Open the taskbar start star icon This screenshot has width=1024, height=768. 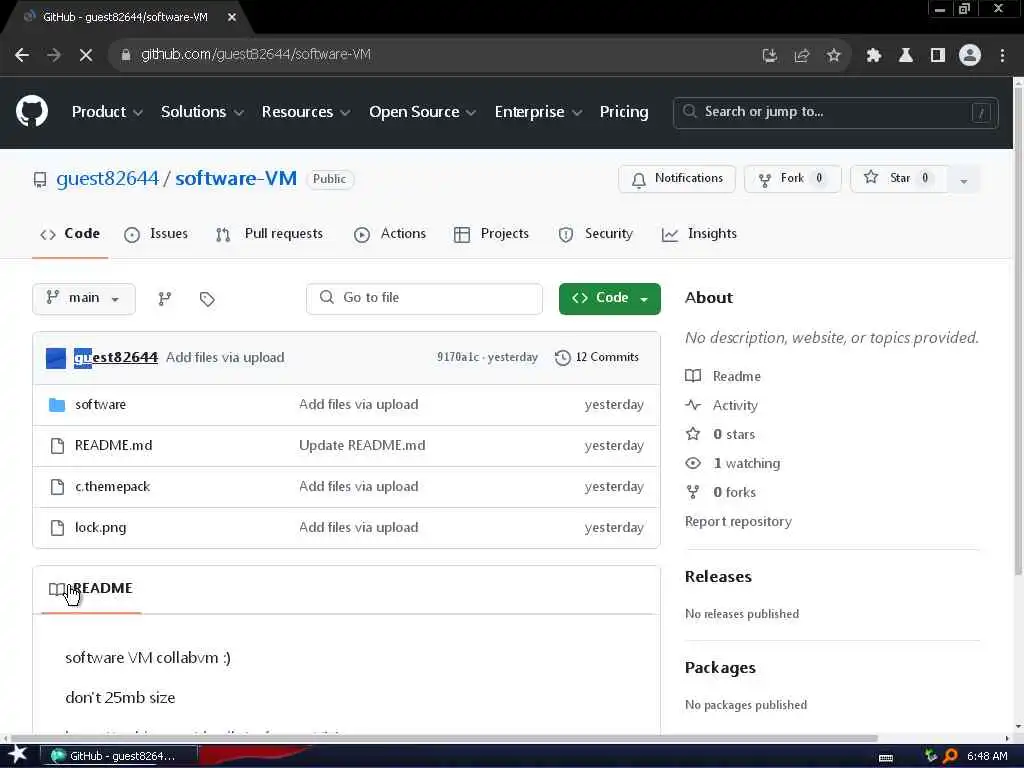(17, 756)
